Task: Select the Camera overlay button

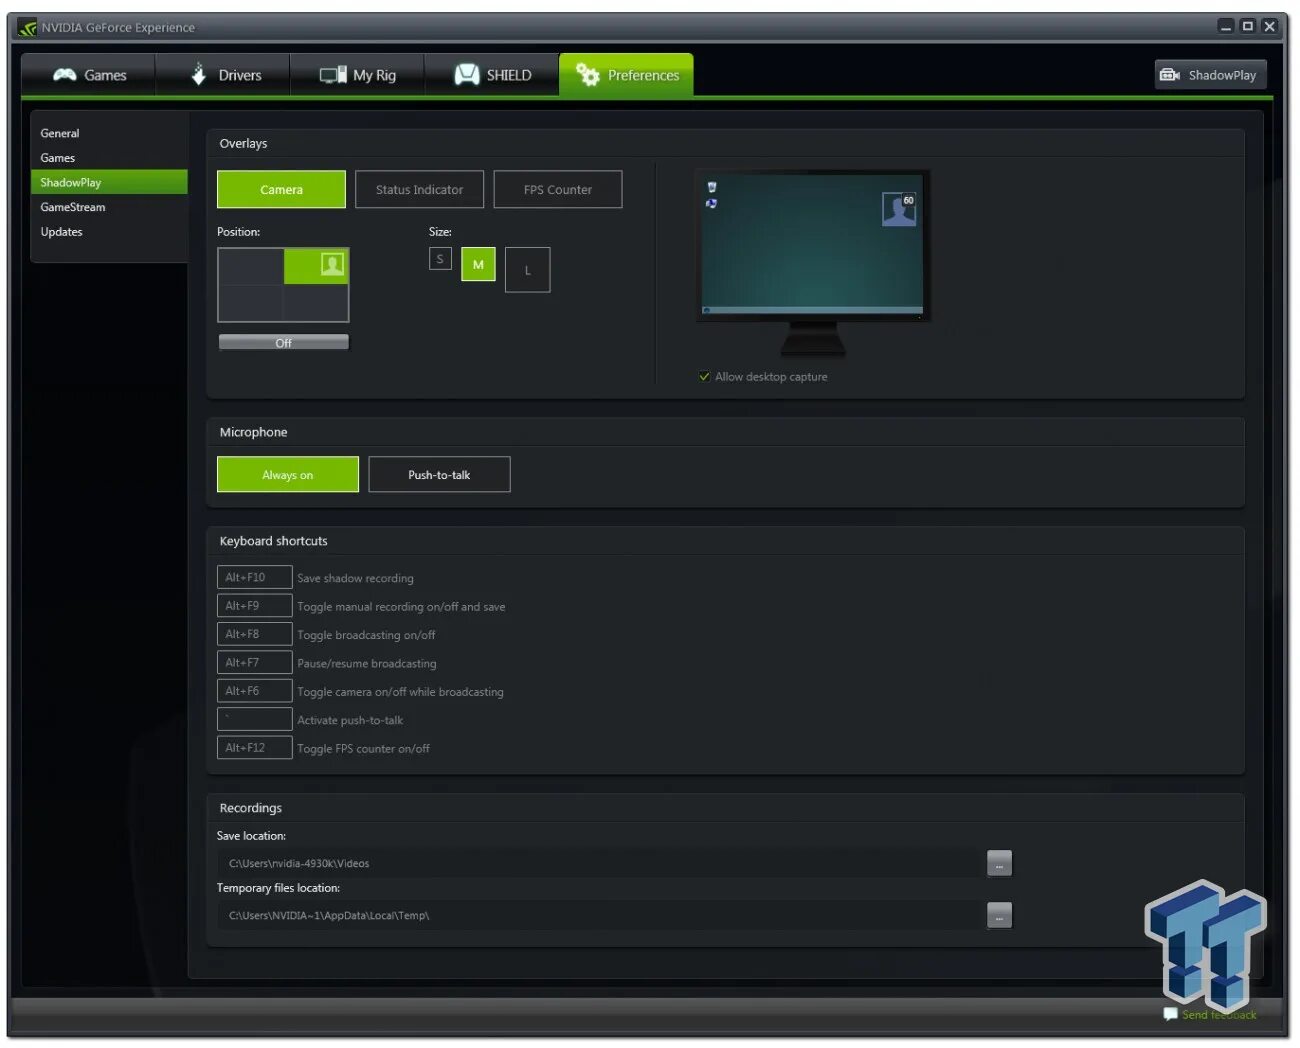Action: 281,189
